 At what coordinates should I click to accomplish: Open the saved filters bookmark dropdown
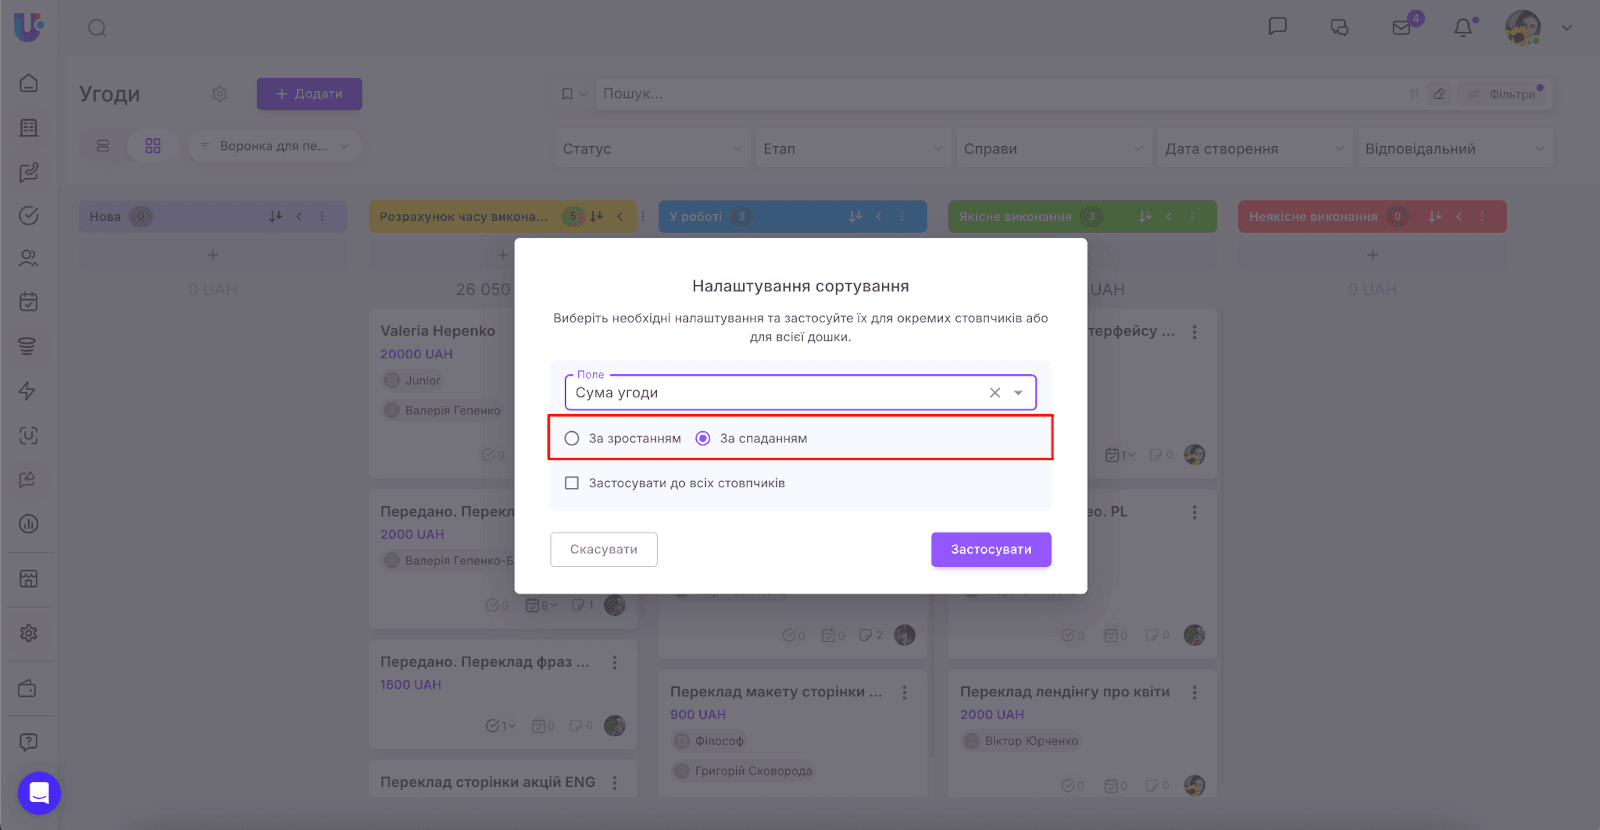pyautogui.click(x=574, y=94)
